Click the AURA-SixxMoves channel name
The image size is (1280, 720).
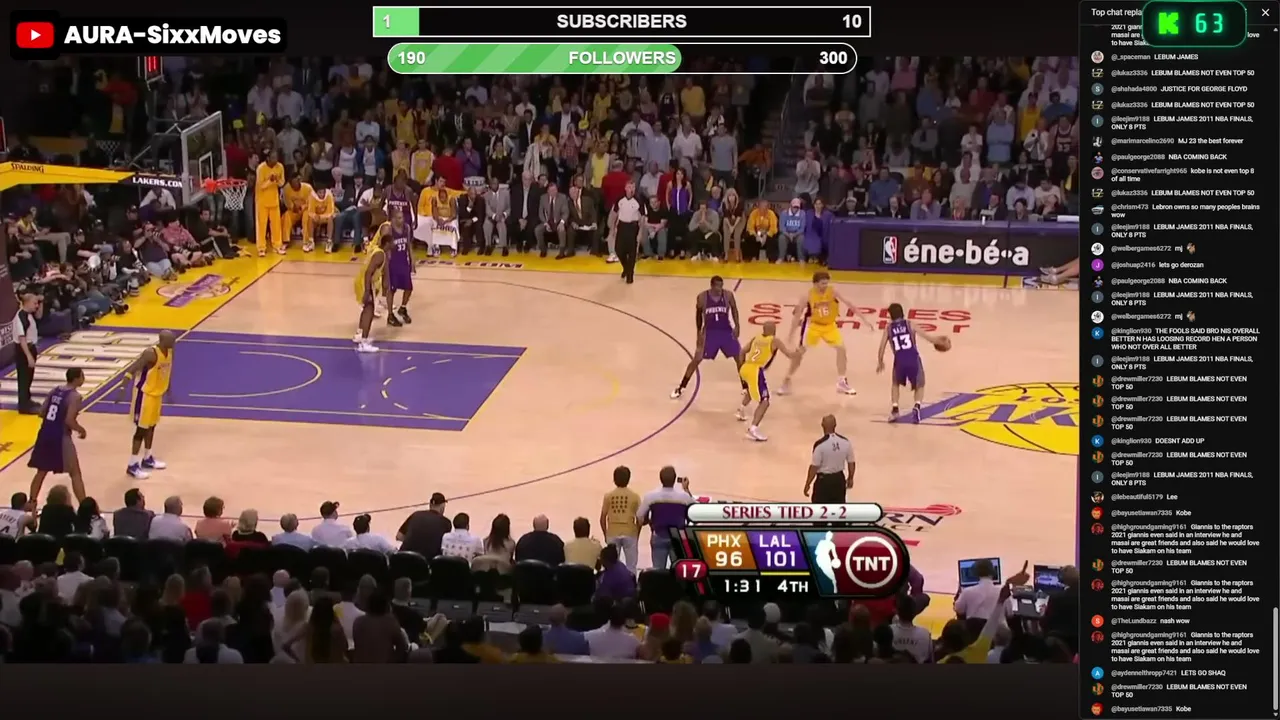(172, 36)
